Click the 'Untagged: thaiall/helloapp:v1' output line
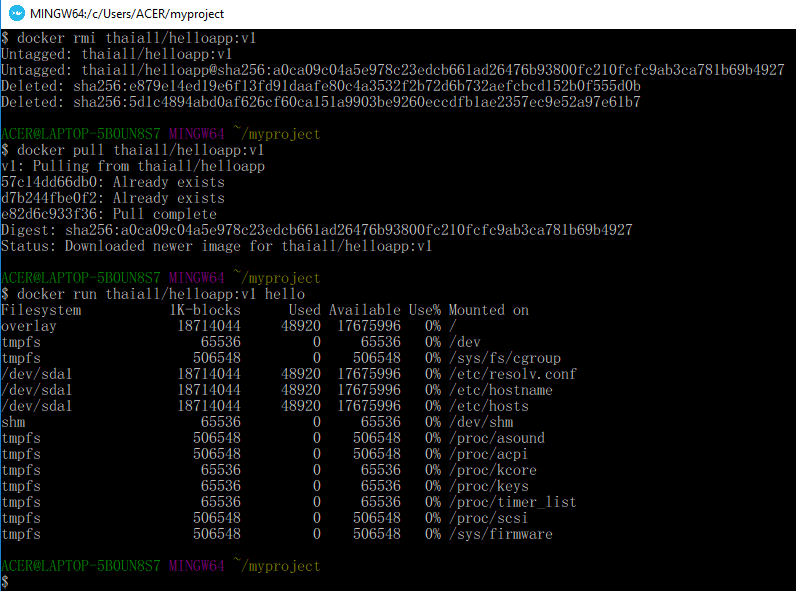 coord(117,54)
